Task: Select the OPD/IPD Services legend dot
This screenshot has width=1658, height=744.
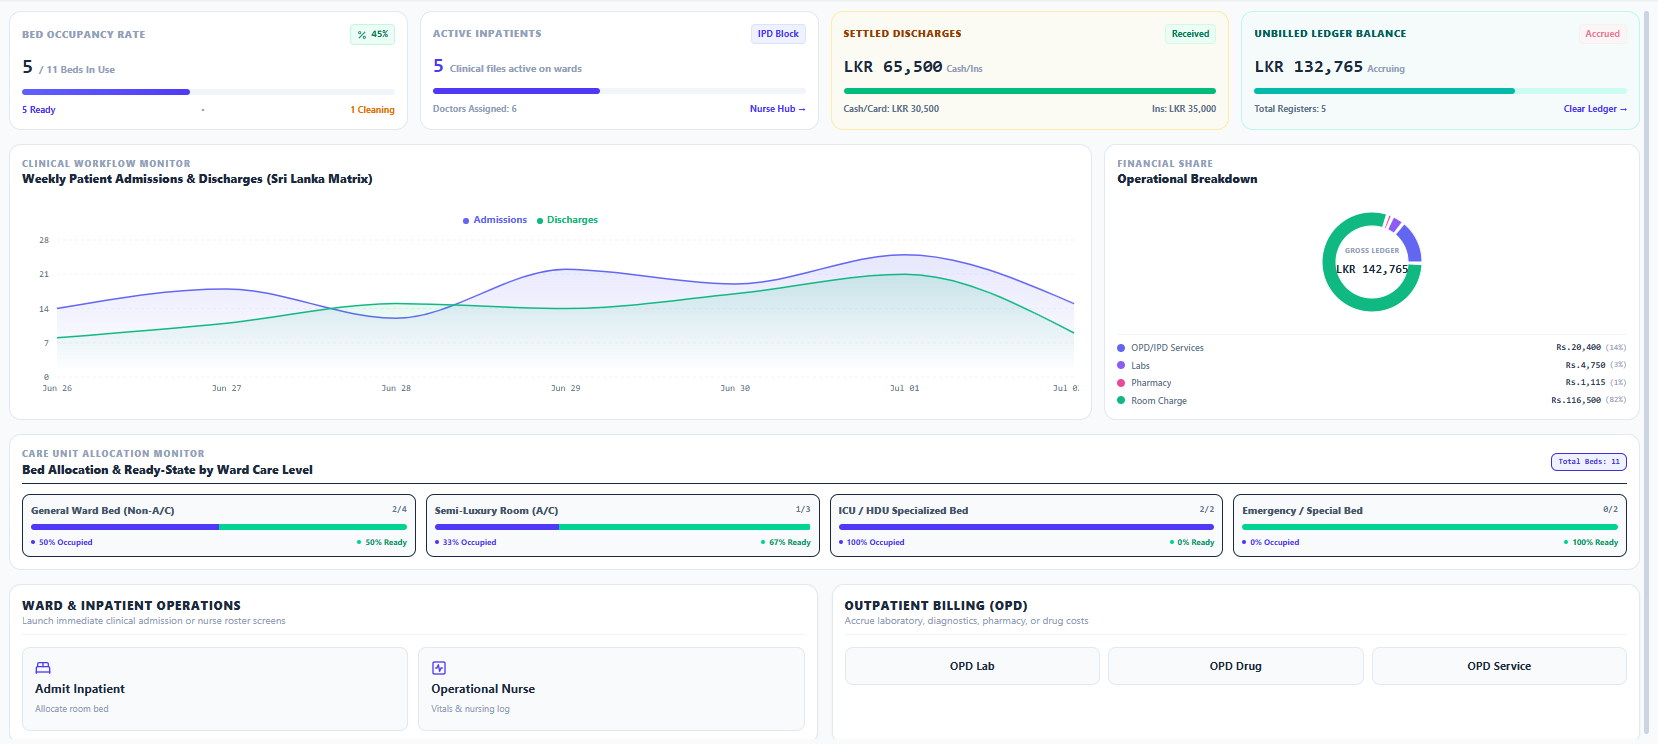Action: 1121,348
